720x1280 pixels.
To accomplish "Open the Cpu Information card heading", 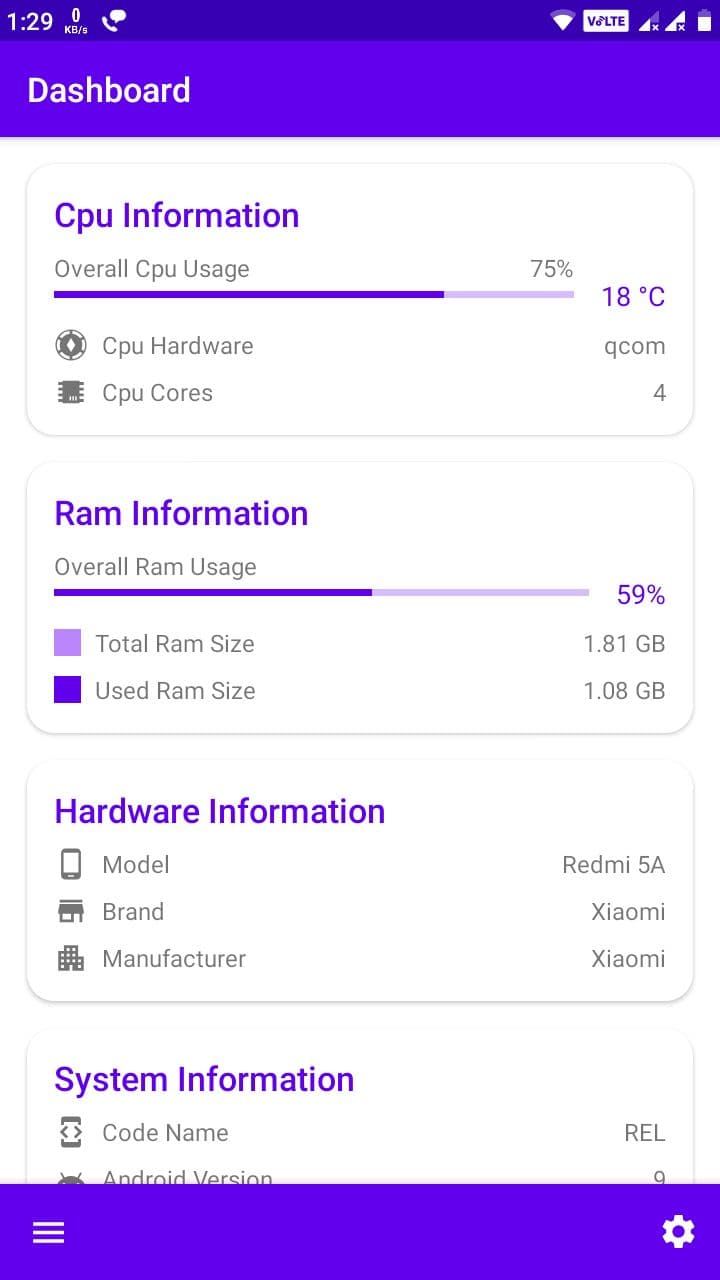I will [177, 216].
